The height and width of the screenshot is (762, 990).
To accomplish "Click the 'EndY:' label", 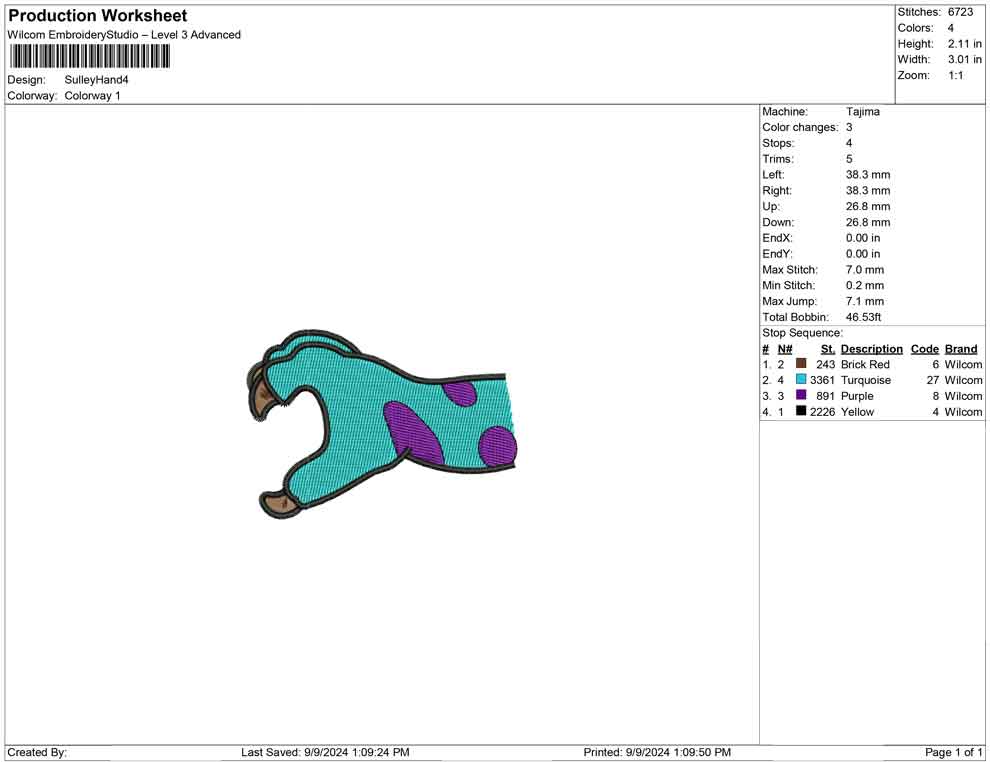I will coord(777,254).
